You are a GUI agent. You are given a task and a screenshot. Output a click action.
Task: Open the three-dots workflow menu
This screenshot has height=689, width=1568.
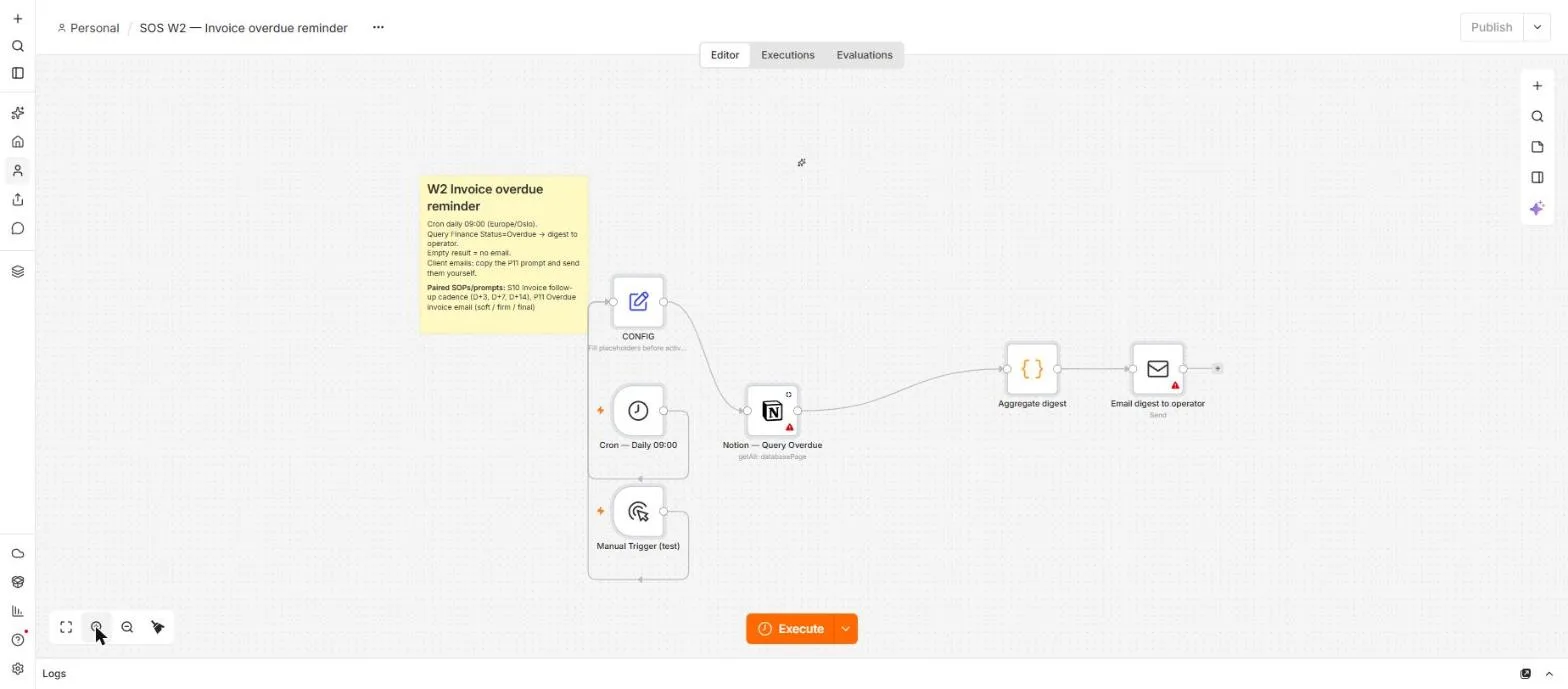378,28
